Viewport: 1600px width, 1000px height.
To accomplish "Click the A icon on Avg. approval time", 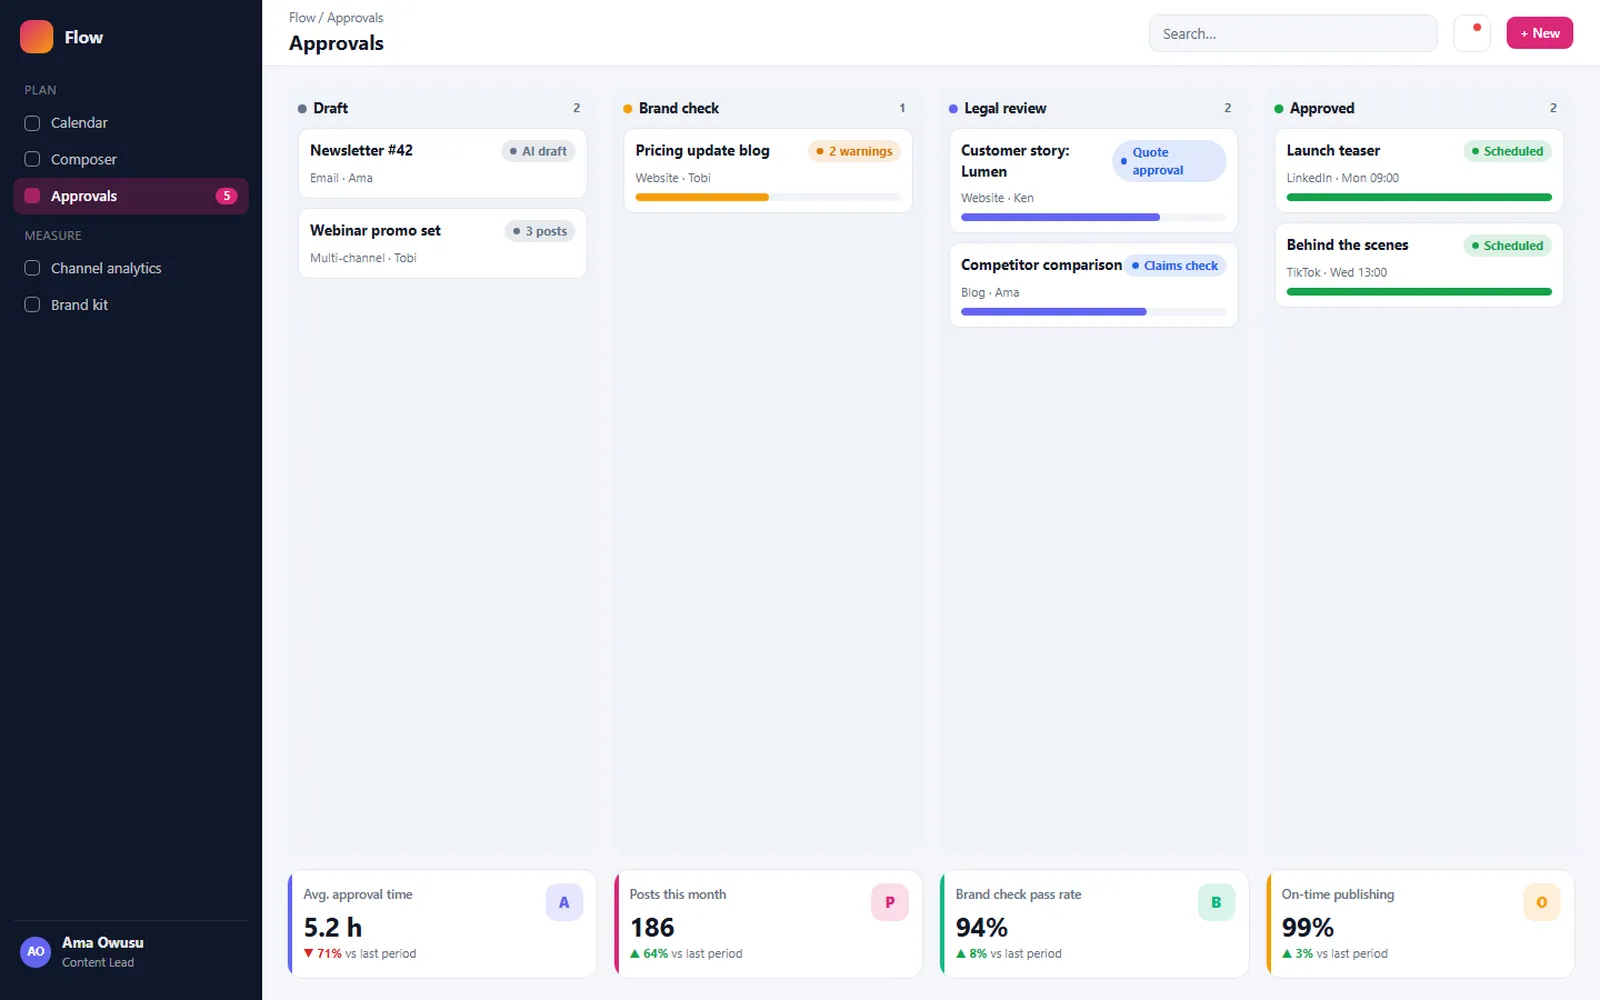I will 564,902.
